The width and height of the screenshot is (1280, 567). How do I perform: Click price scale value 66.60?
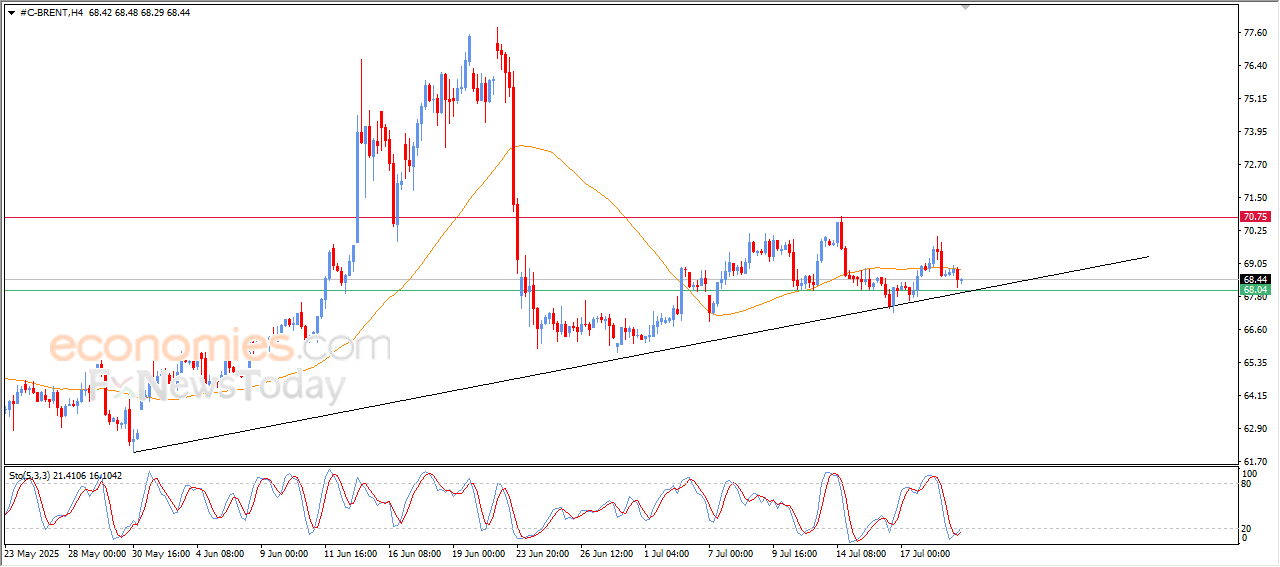(x=1254, y=330)
